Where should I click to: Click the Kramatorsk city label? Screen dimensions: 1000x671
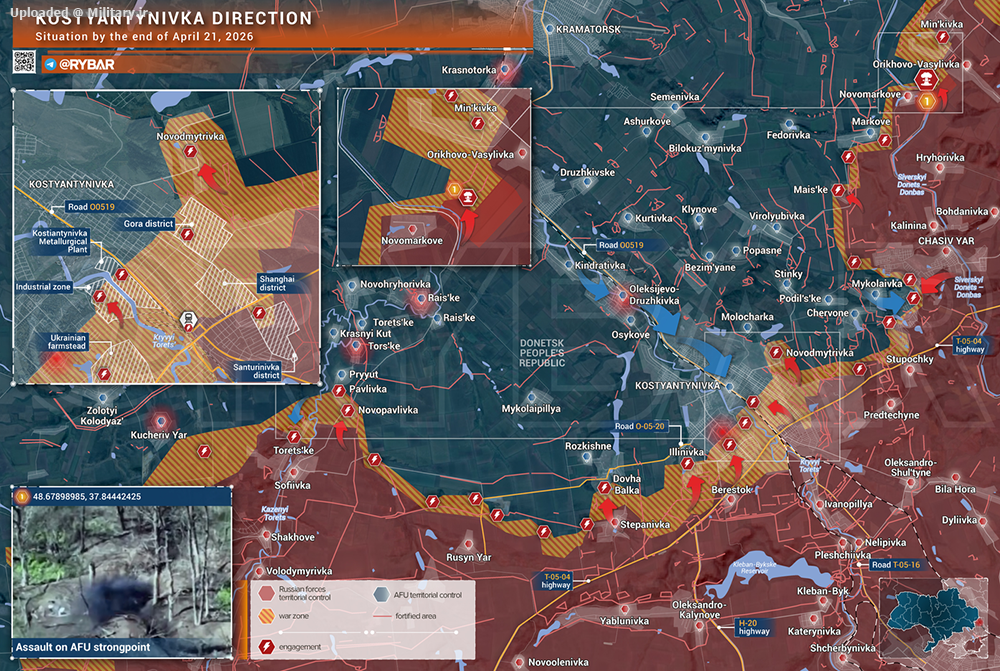tap(588, 29)
